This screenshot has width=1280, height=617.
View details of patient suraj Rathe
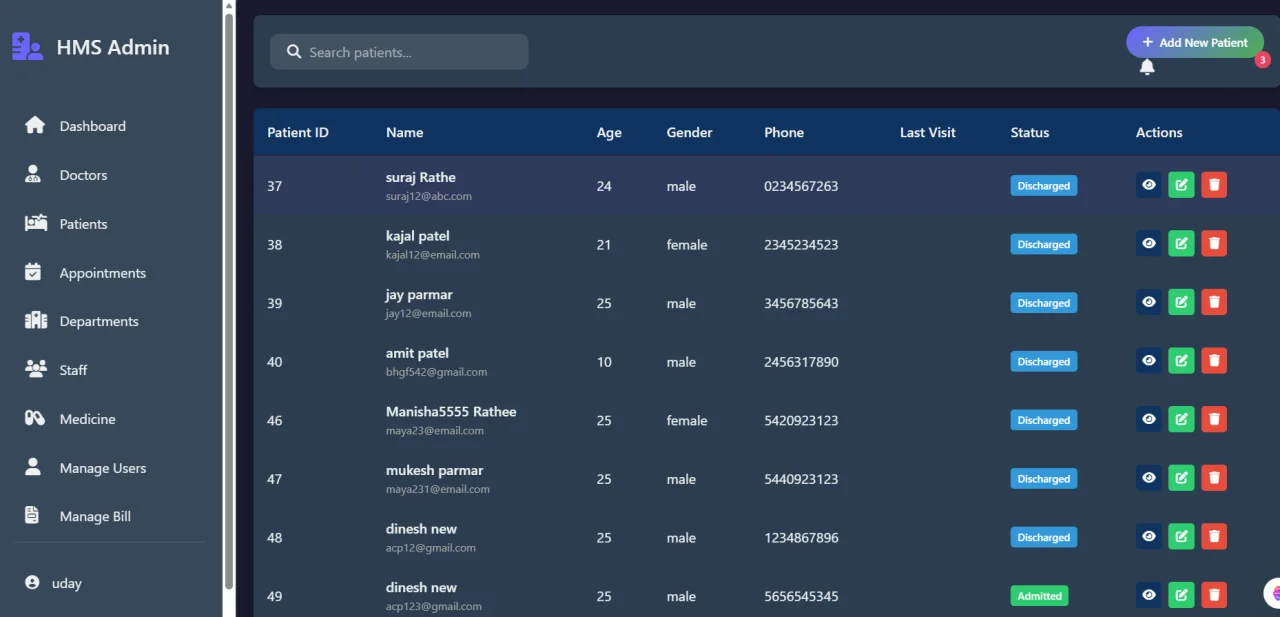point(1149,185)
